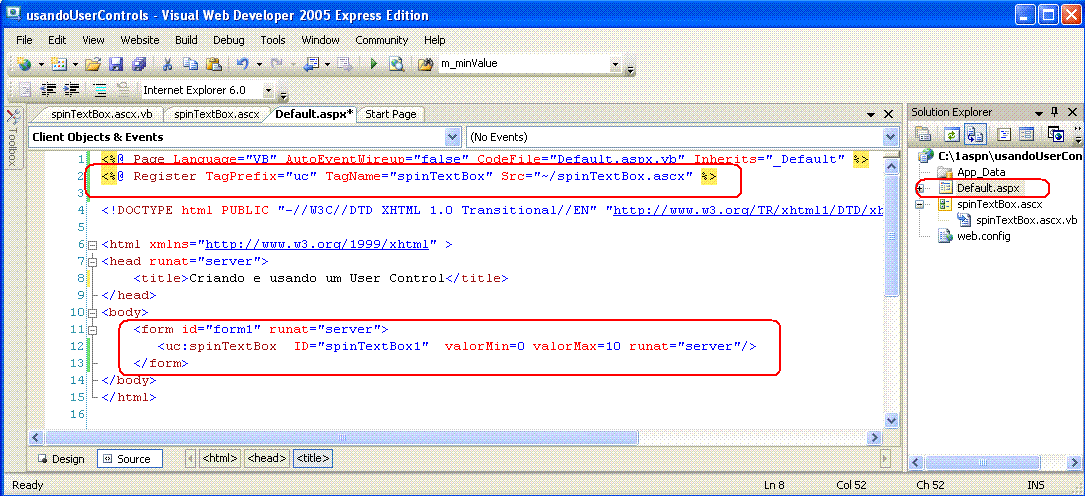Screen dimensions: 1085x496
Task: Click the Cut scissors icon
Action: point(167,64)
